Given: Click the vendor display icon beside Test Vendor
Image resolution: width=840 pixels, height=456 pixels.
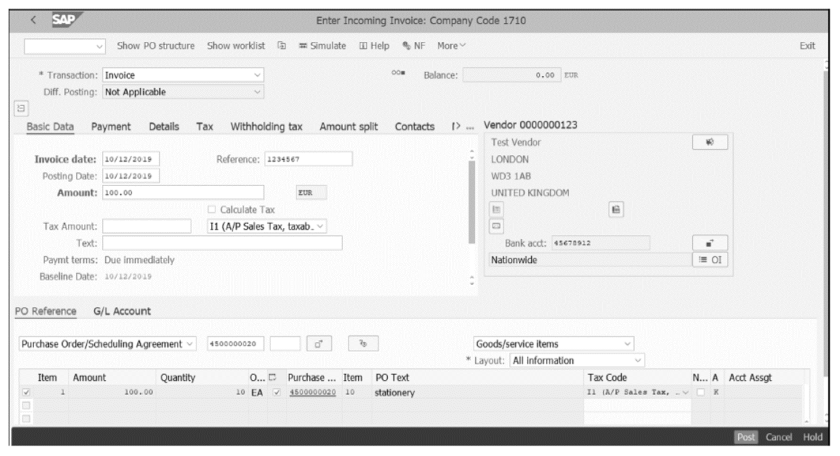Looking at the screenshot, I should click(709, 143).
